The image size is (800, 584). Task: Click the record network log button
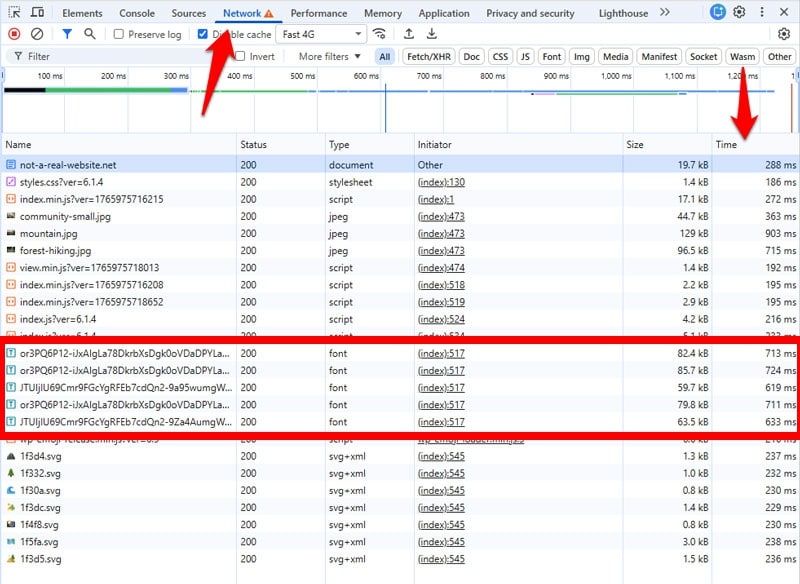pos(12,33)
